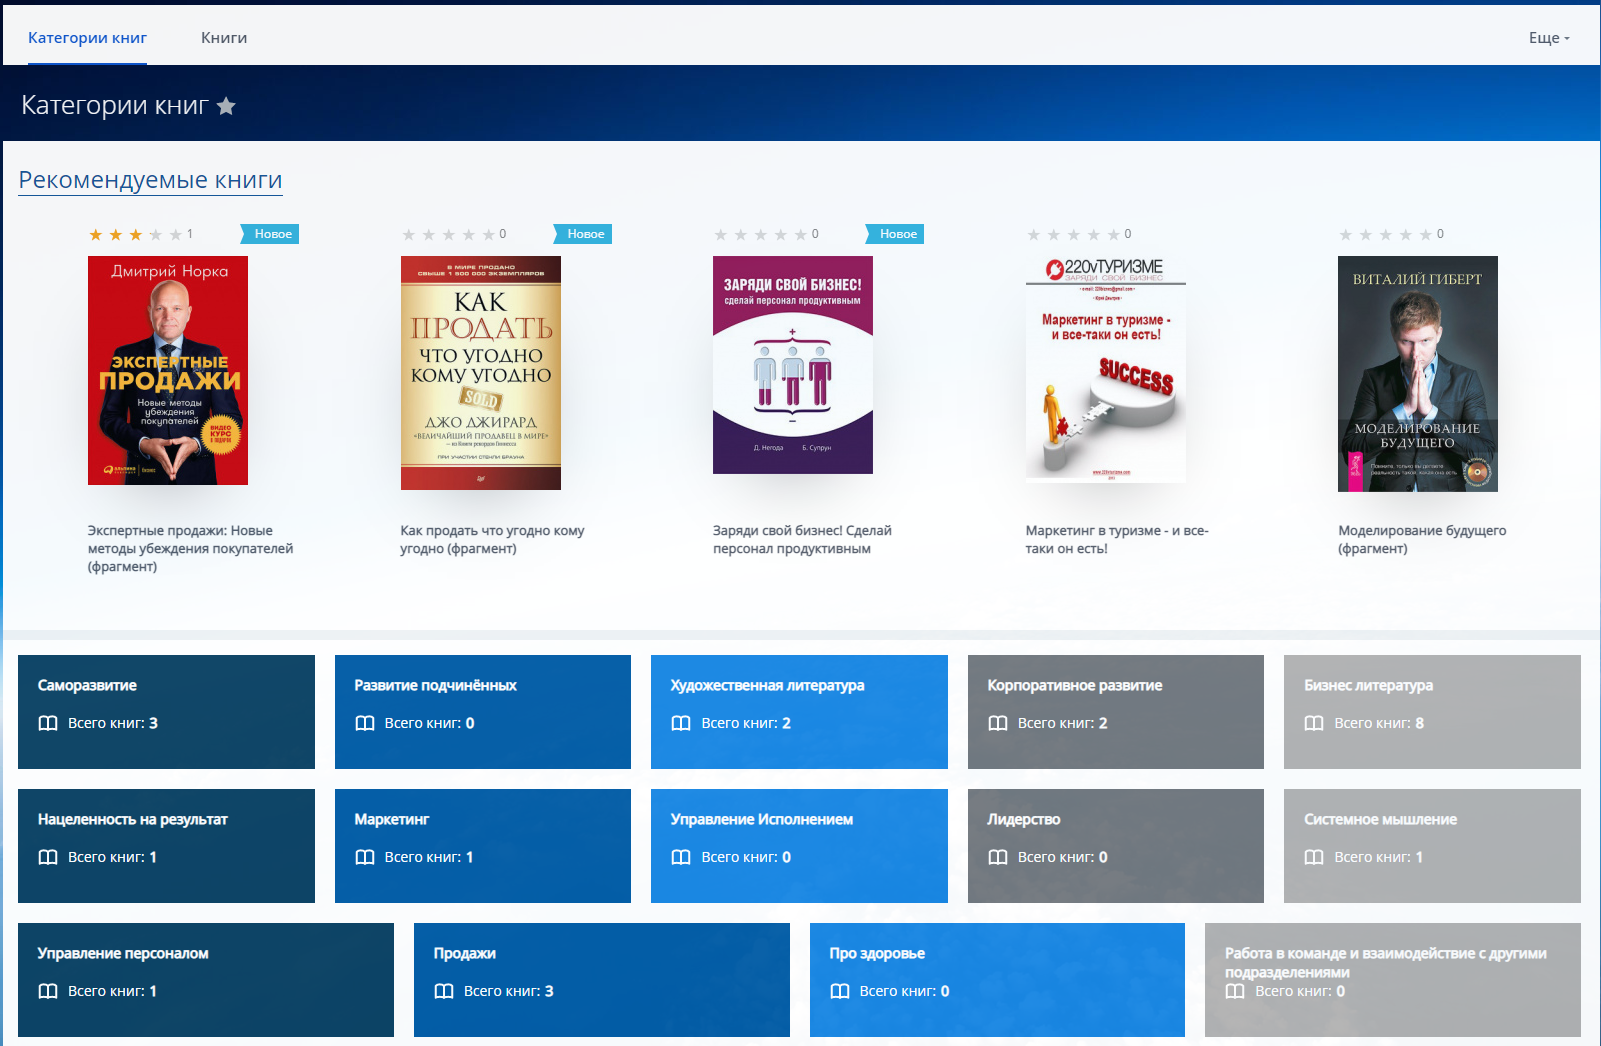Screen dimensions: 1601x1046
Task: Open the Управление Исполнением category
Action: coord(799,846)
